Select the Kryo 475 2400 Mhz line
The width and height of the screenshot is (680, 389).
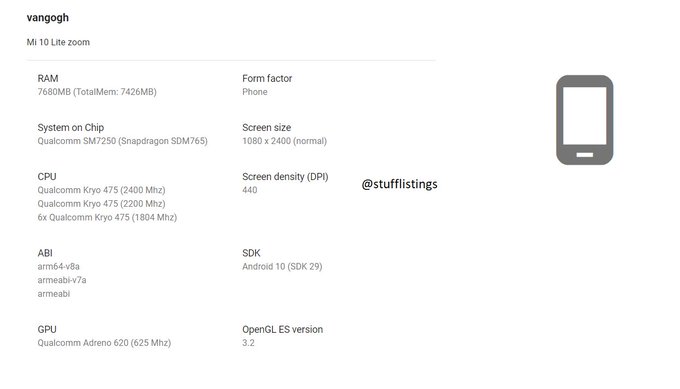(x=101, y=190)
